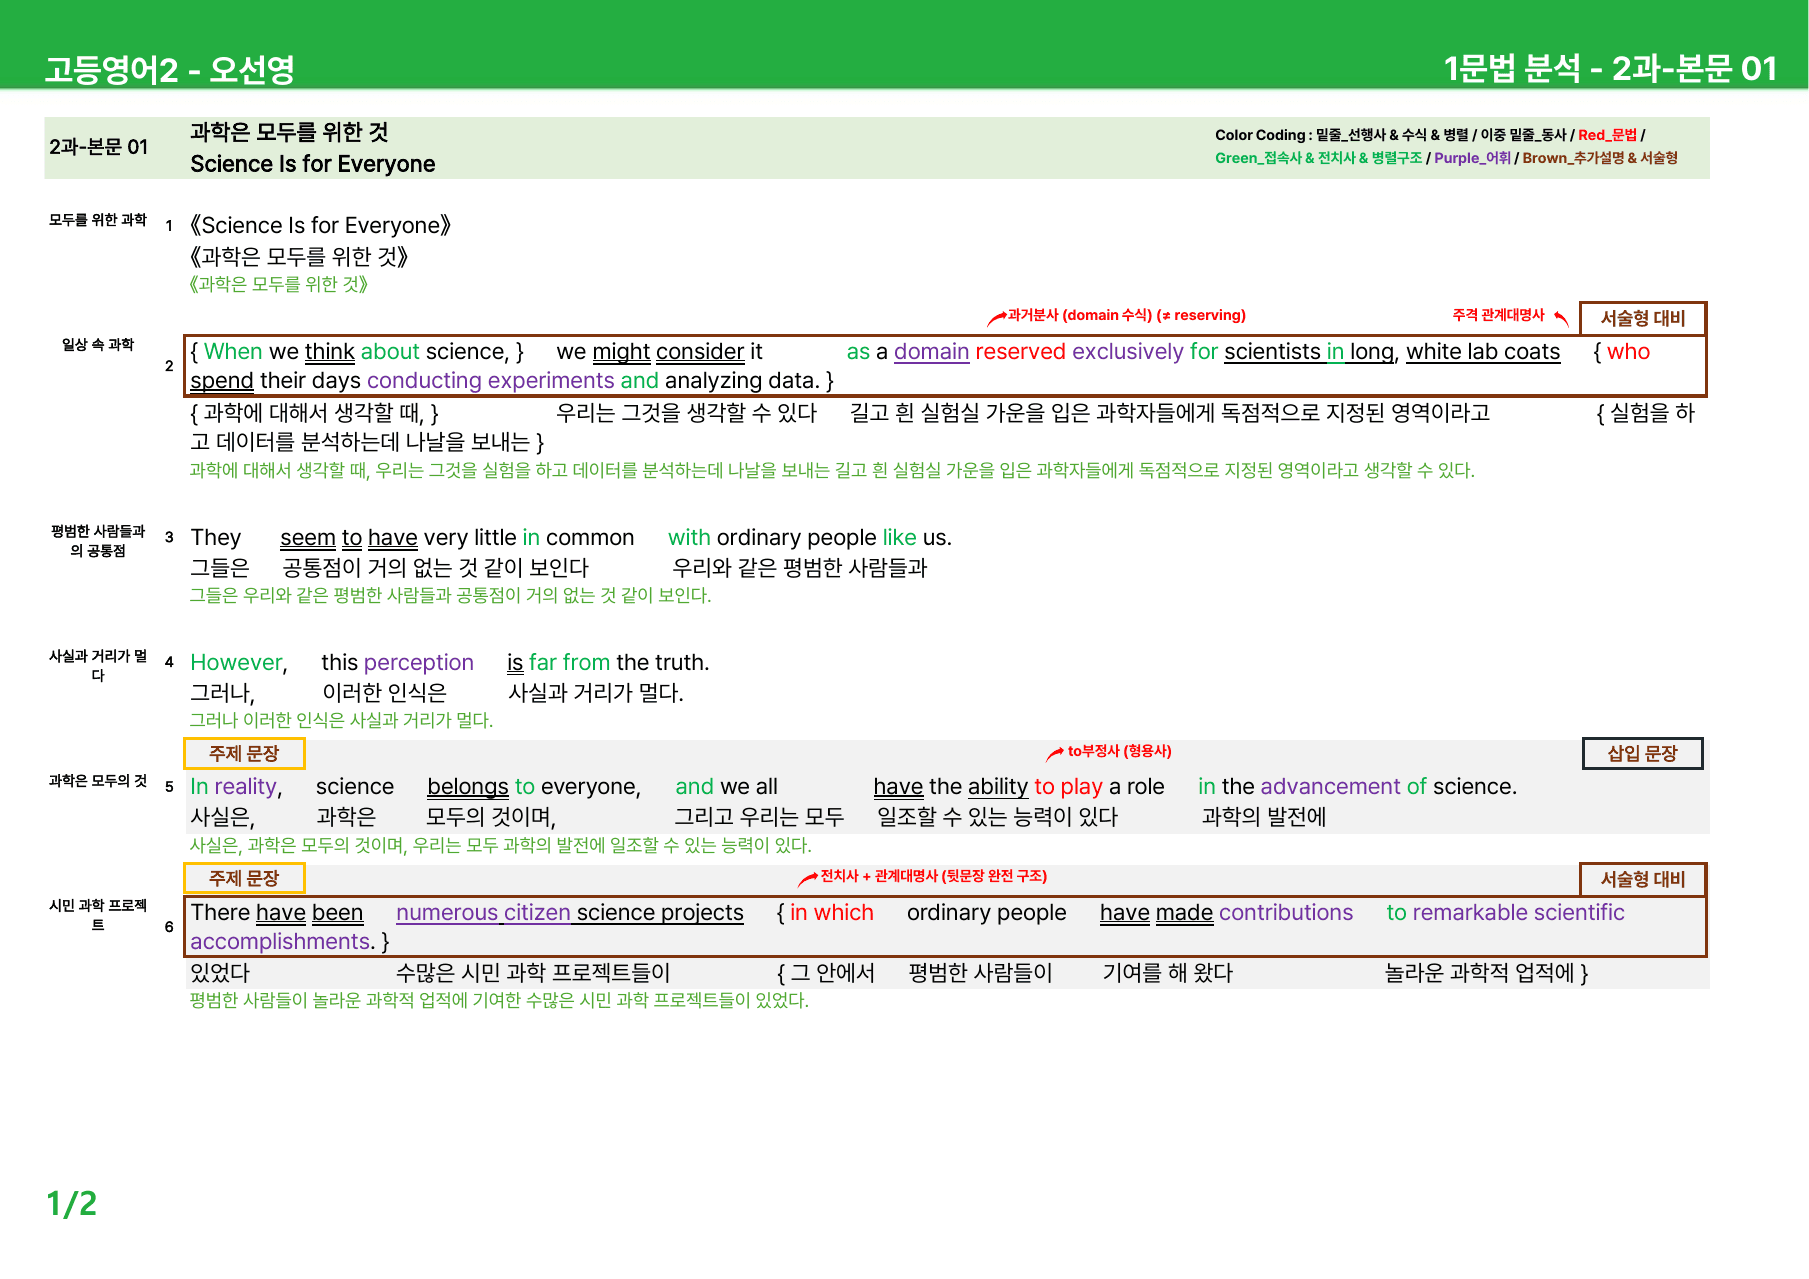This screenshot has height=1279, width=1809.
Task: Click the side label '과학은 모두의 것'
Action: 98,781
